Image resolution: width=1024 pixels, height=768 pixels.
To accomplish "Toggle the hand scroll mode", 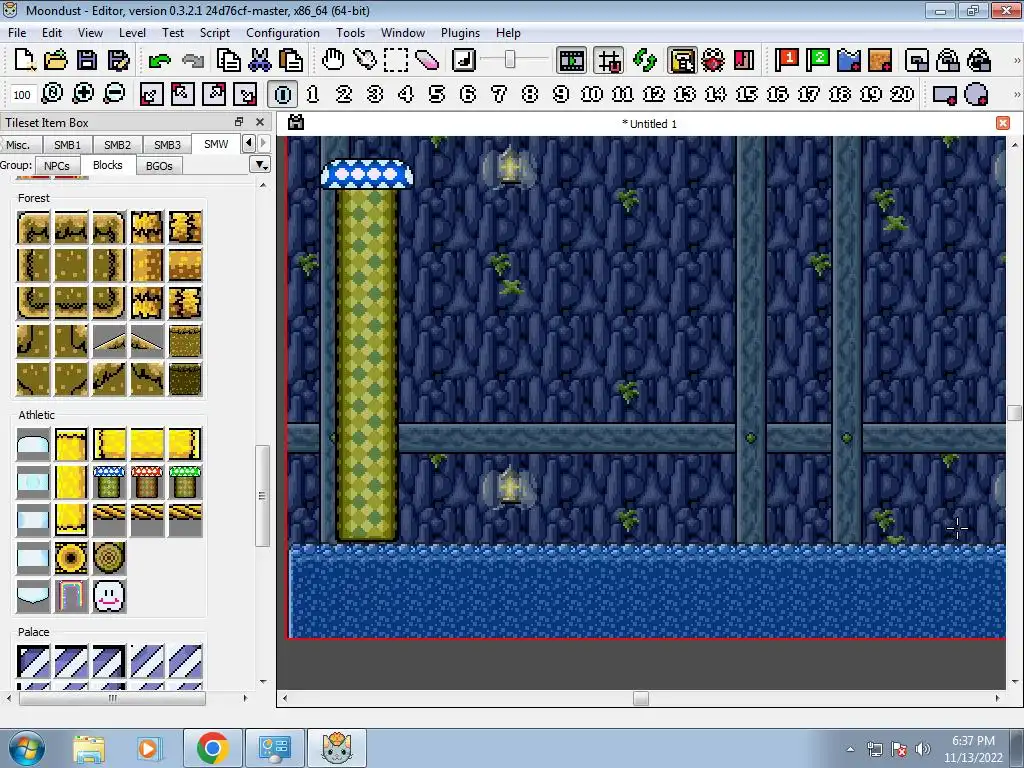I will point(333,61).
